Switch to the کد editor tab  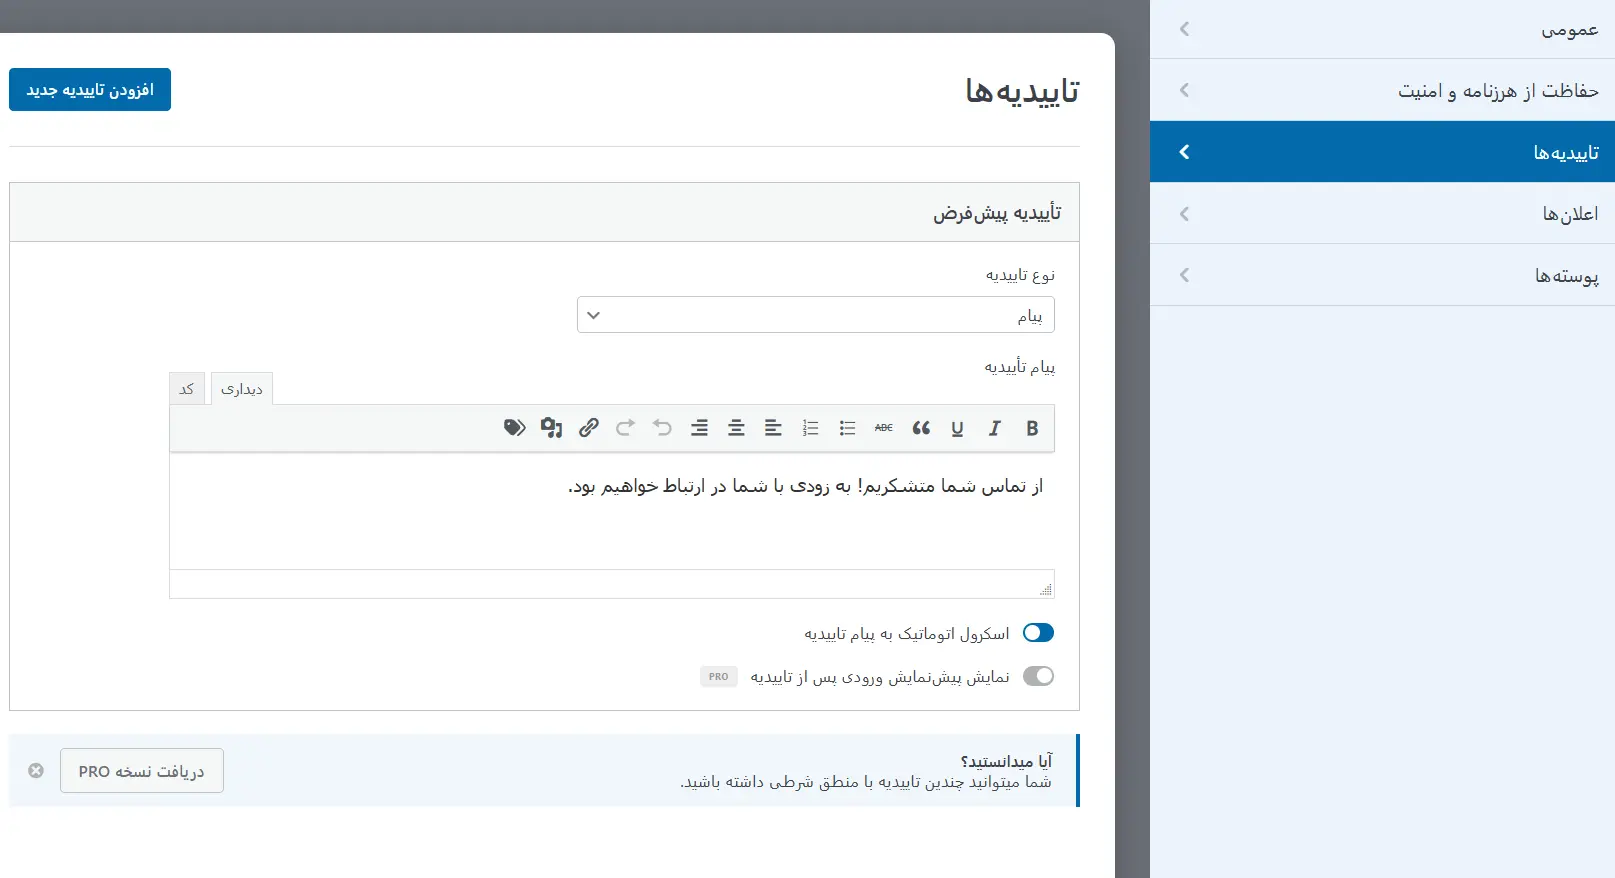click(x=187, y=389)
